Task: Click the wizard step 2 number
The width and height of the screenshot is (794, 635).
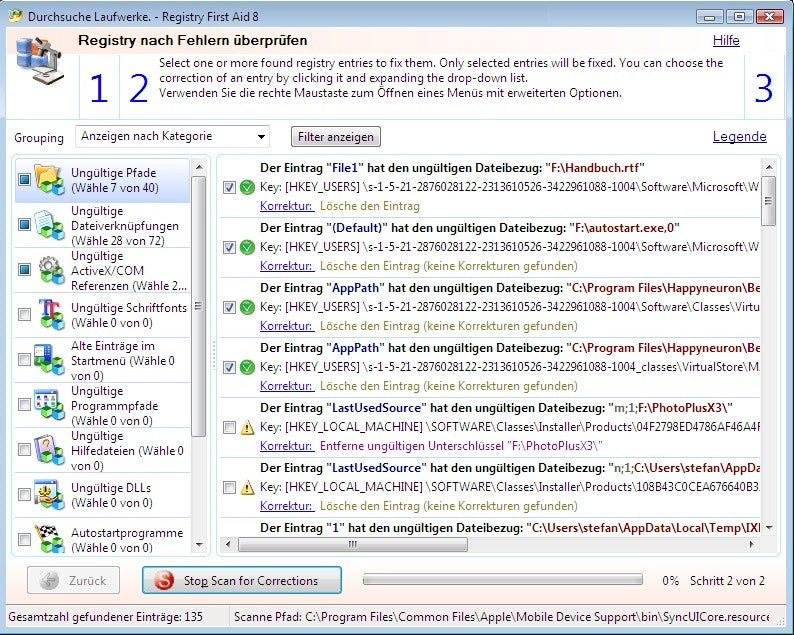Action: click(x=138, y=88)
